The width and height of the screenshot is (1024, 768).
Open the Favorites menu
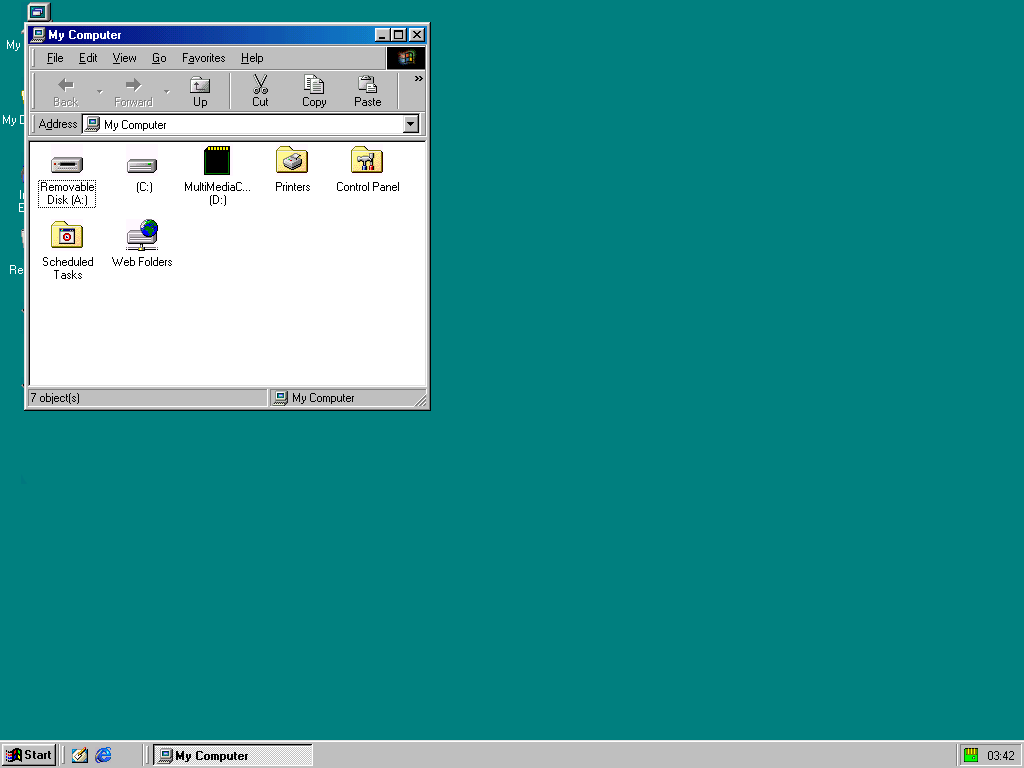point(203,58)
